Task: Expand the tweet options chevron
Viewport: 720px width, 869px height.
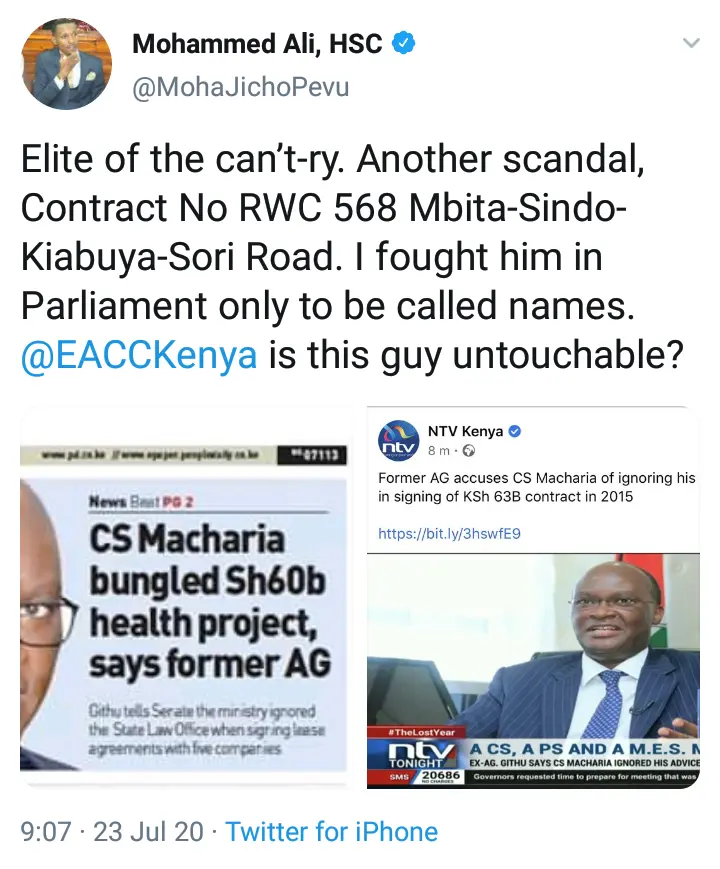Action: coord(691,43)
